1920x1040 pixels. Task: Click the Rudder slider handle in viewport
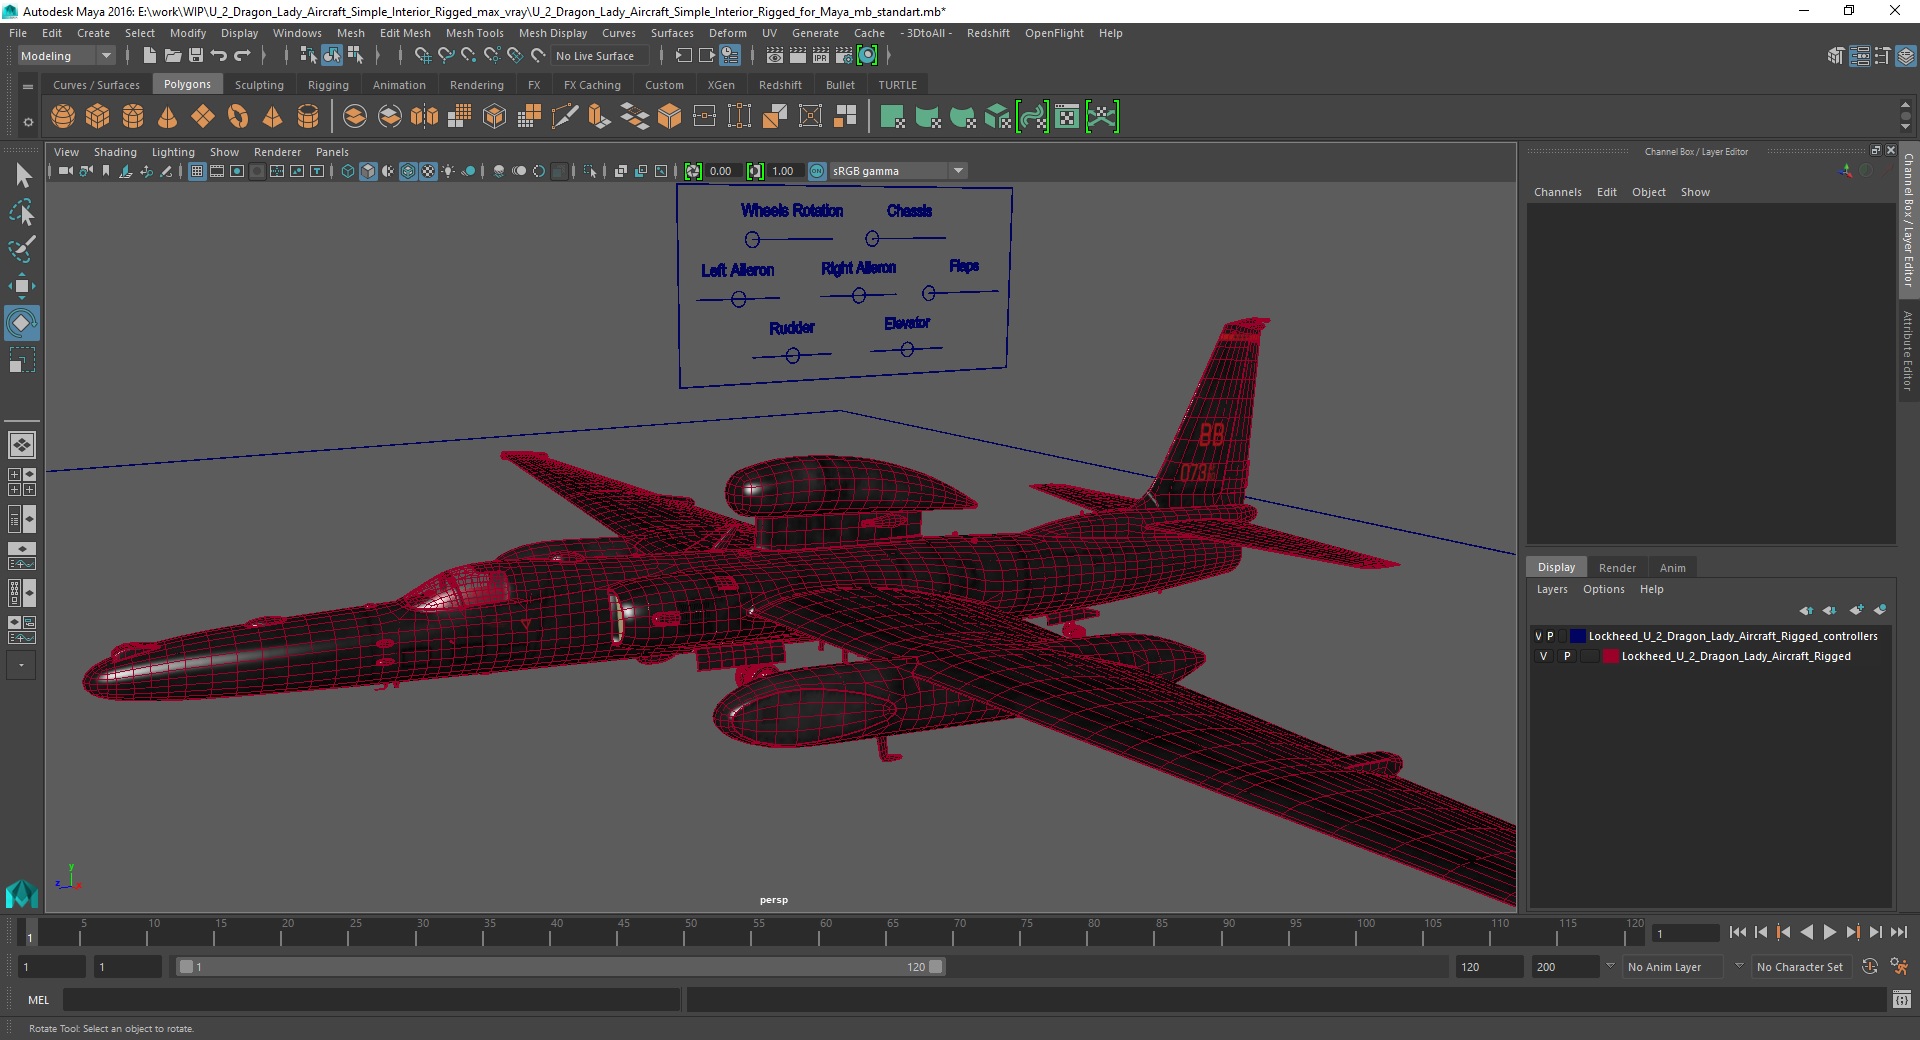792,355
